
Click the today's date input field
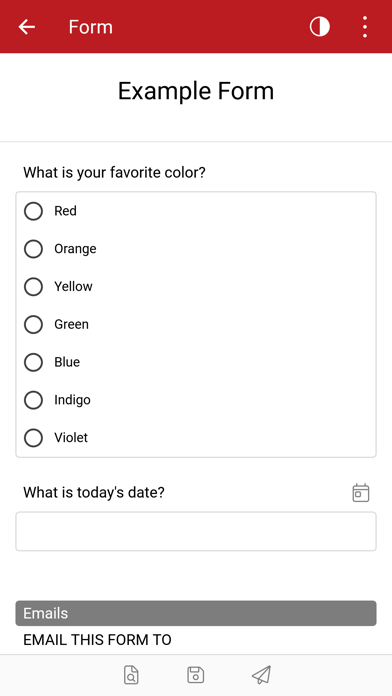click(196, 531)
